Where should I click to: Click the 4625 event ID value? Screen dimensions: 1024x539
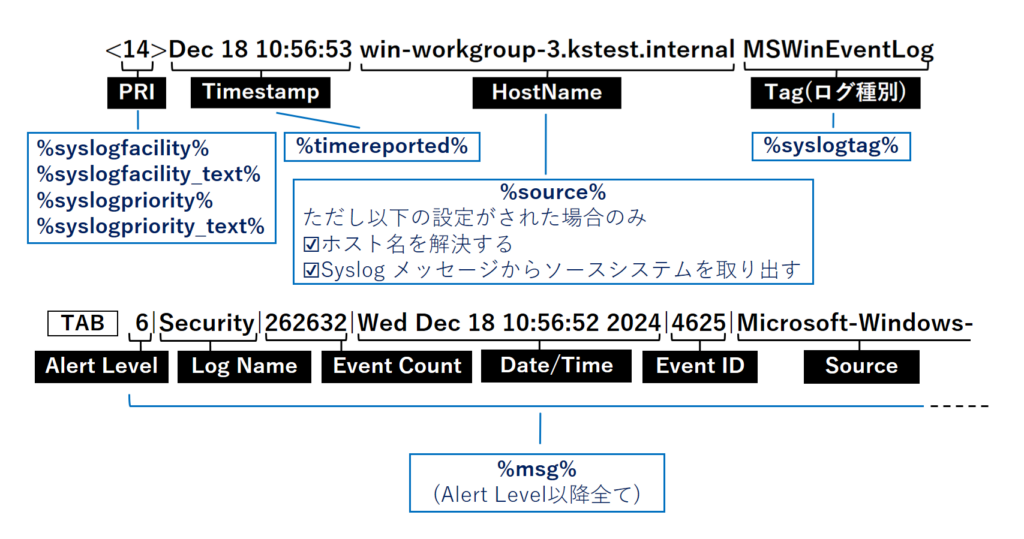pos(698,323)
